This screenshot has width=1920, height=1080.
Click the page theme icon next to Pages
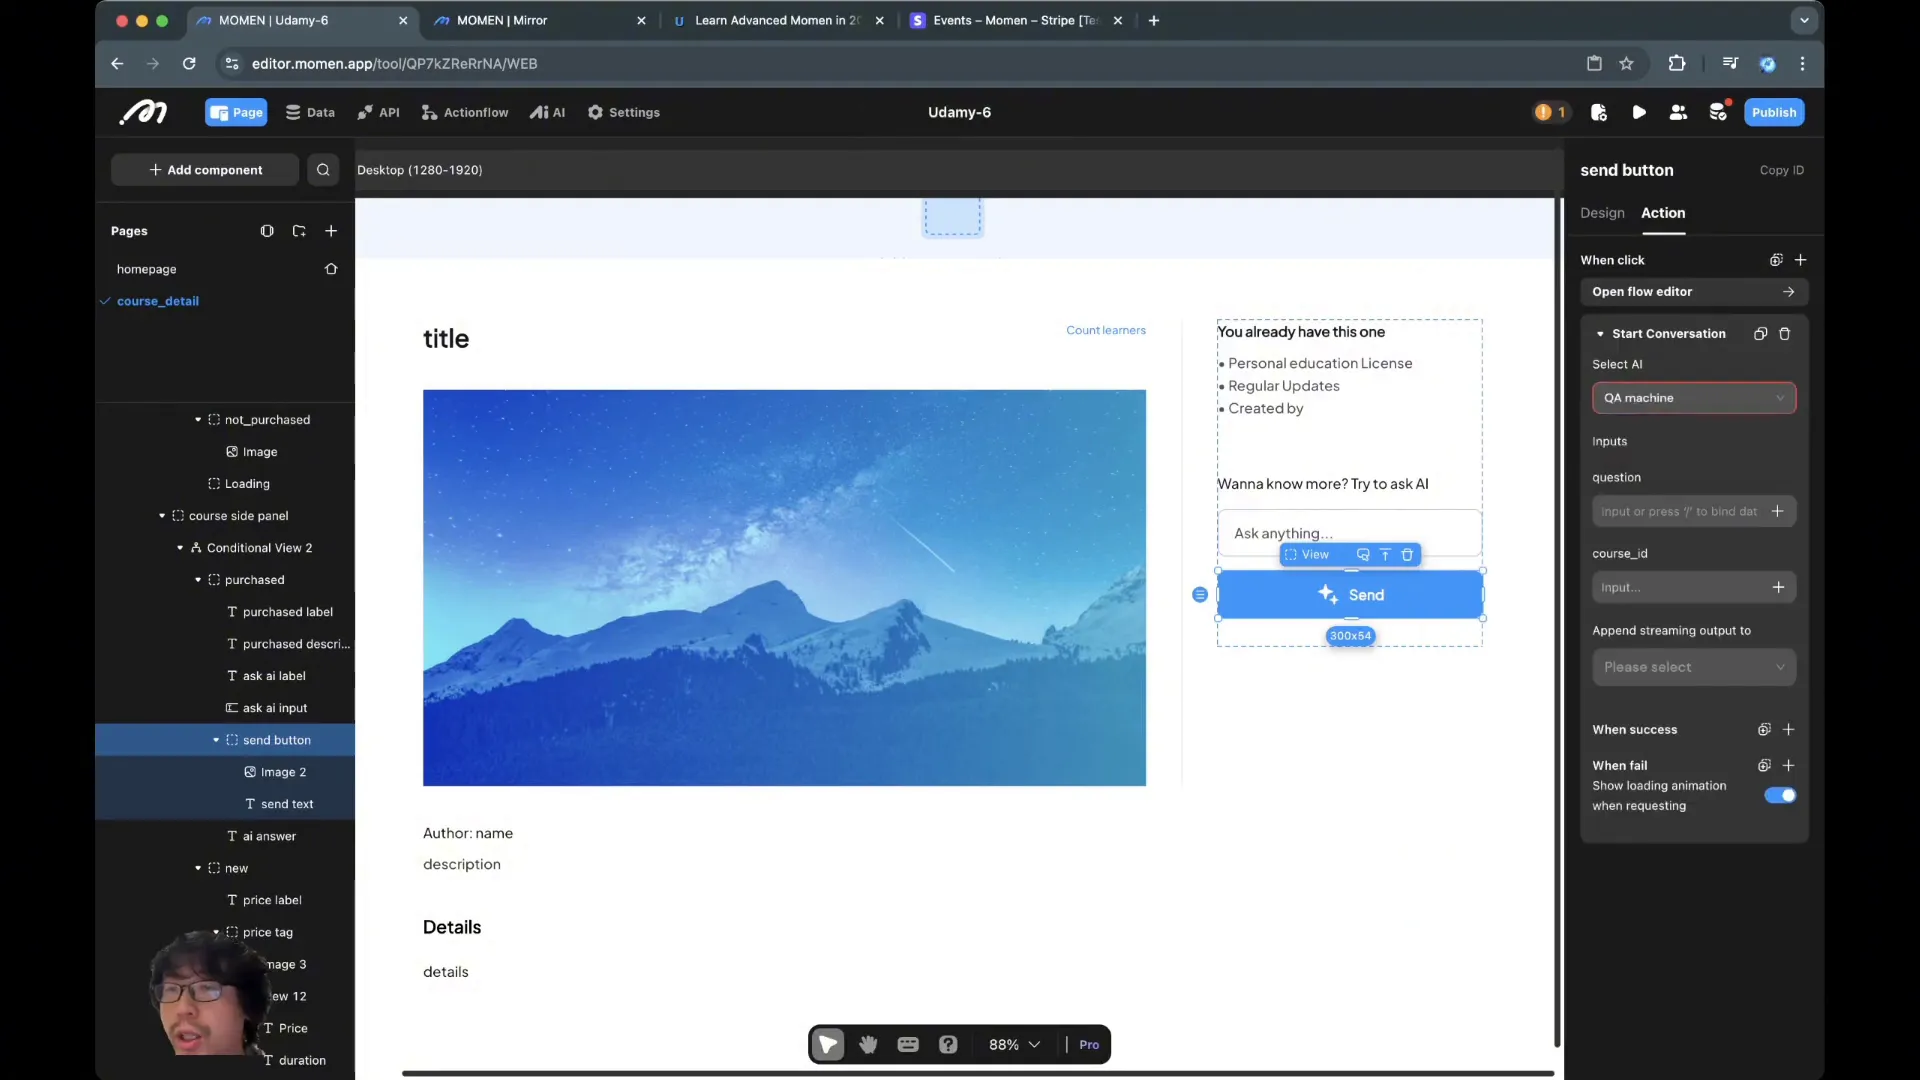(x=267, y=231)
